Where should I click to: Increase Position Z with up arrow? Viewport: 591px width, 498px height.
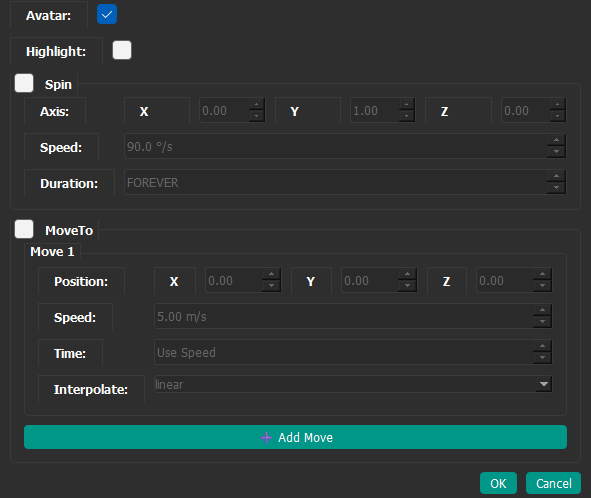[x=542, y=274]
